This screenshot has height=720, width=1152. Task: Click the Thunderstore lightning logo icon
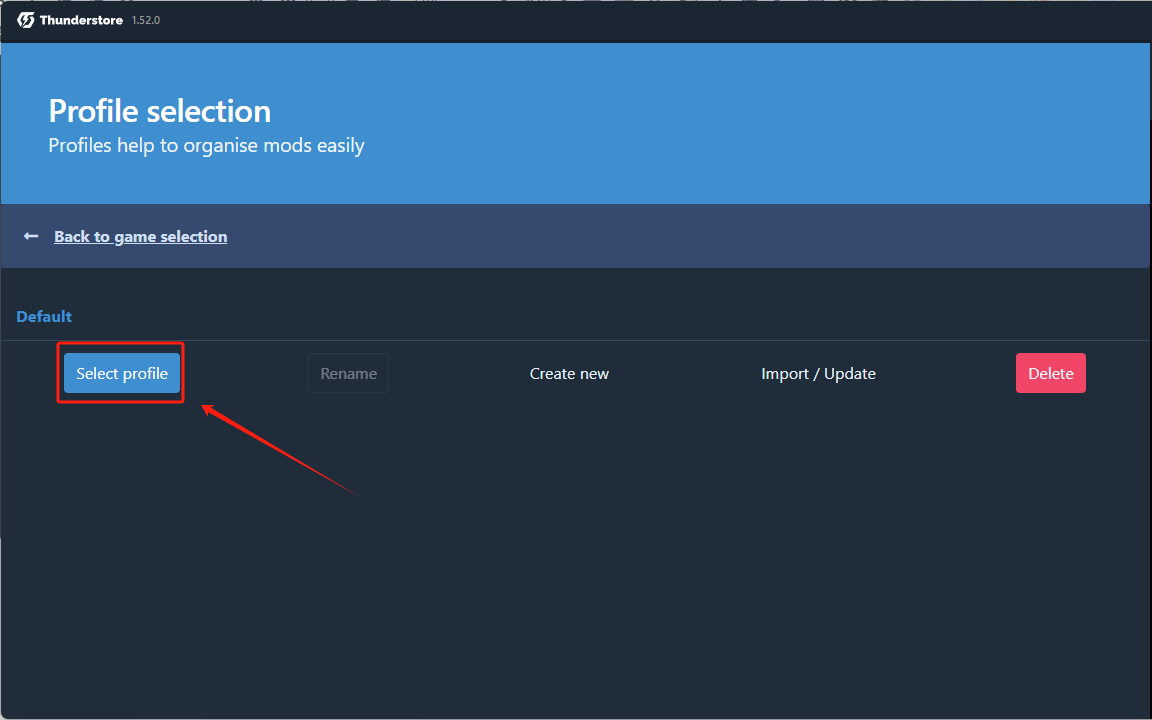[26, 20]
